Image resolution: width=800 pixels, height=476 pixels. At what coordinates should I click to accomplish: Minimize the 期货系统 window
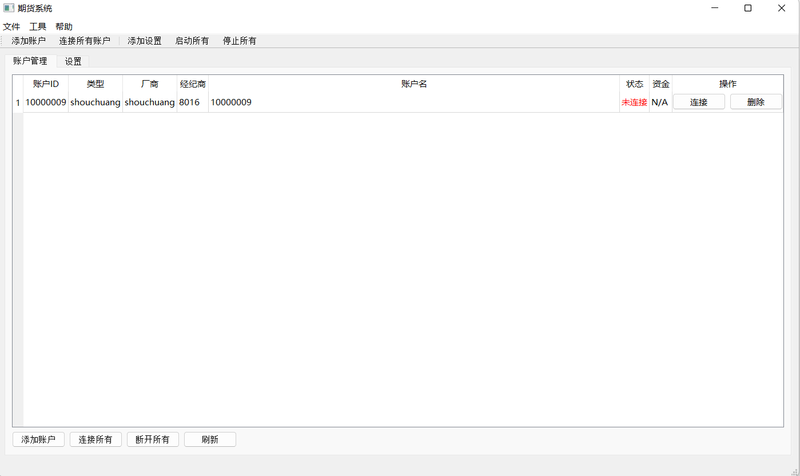715,8
